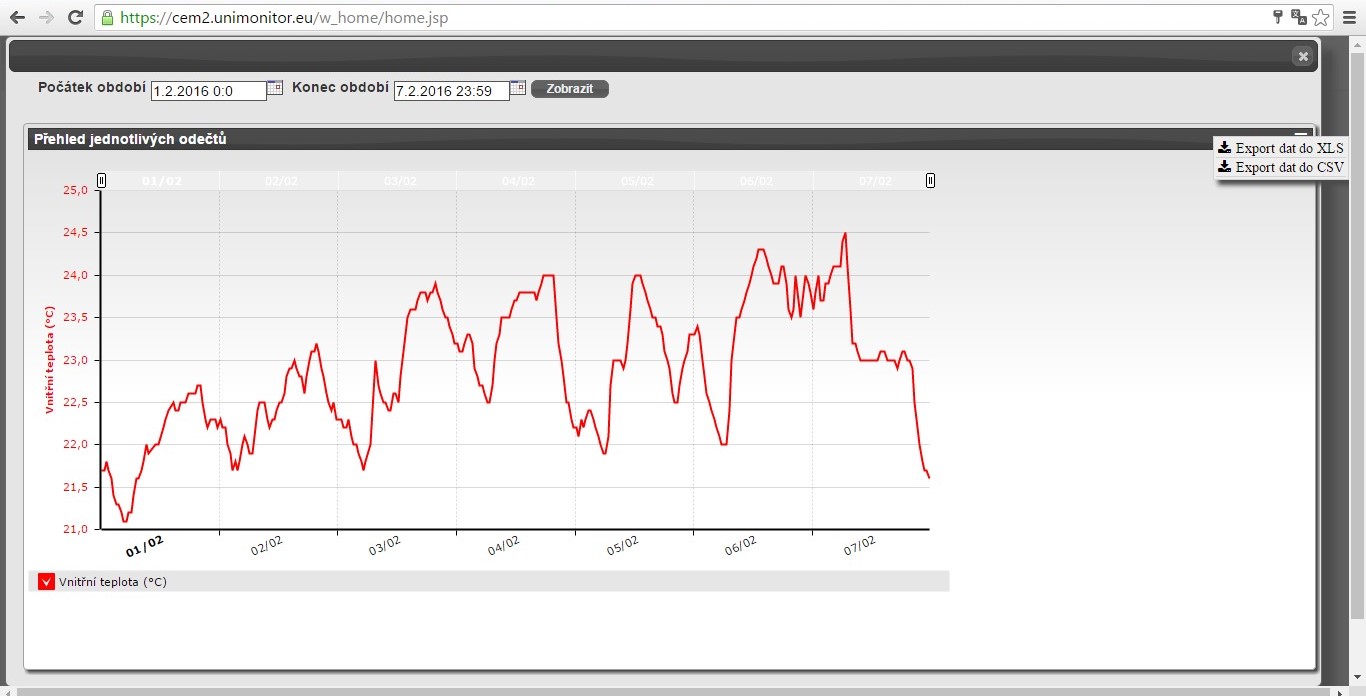Select 02/02 in the top range bar
This screenshot has height=696, width=1366.
[281, 181]
